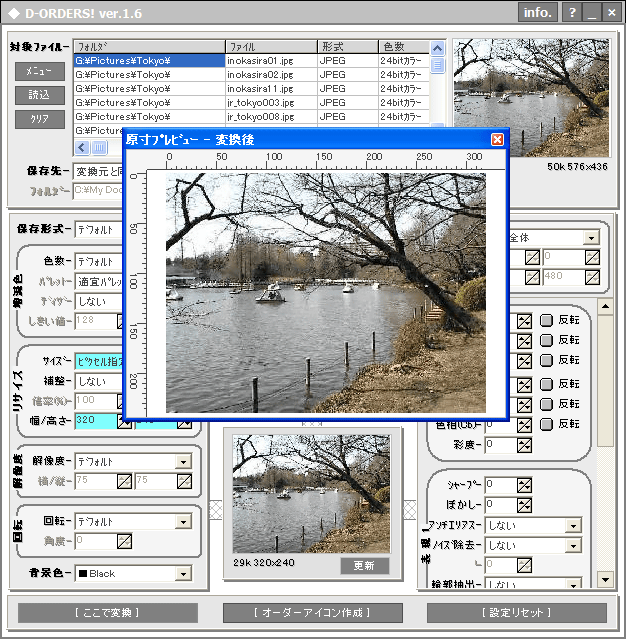Viewport: 626px width, 639px height.
Task: Click effects panel vertical scrollbar thumb
Action: click(x=606, y=380)
